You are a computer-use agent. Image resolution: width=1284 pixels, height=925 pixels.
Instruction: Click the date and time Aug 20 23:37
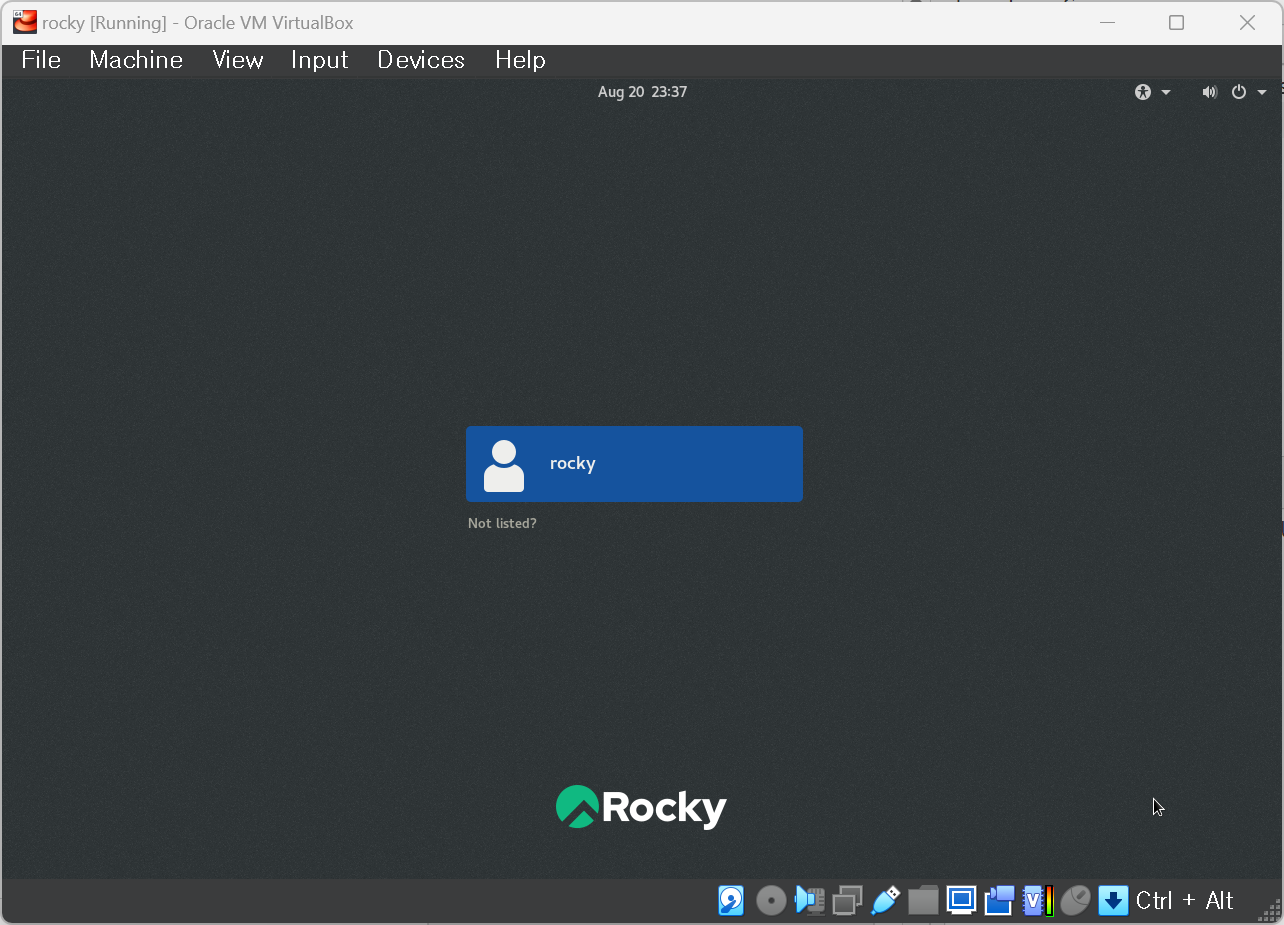pyautogui.click(x=642, y=92)
